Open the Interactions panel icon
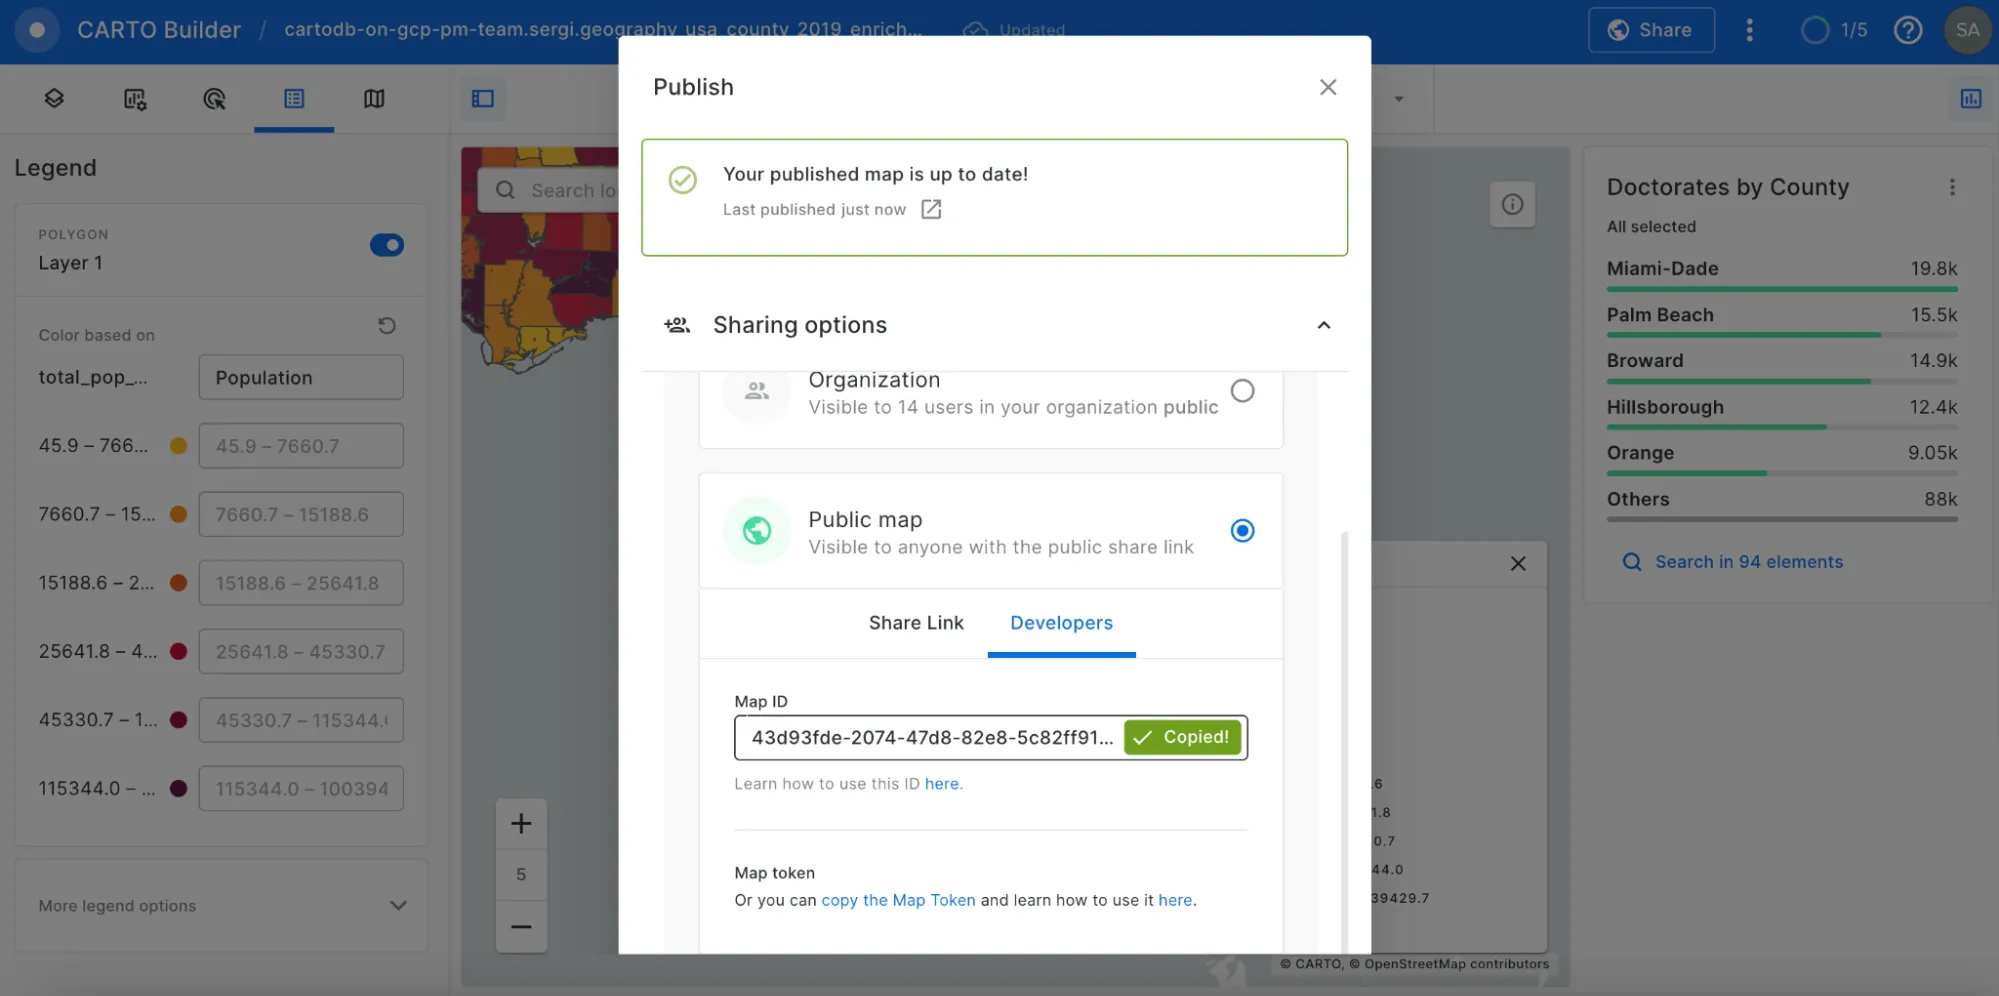The width and height of the screenshot is (1999, 996). point(213,99)
